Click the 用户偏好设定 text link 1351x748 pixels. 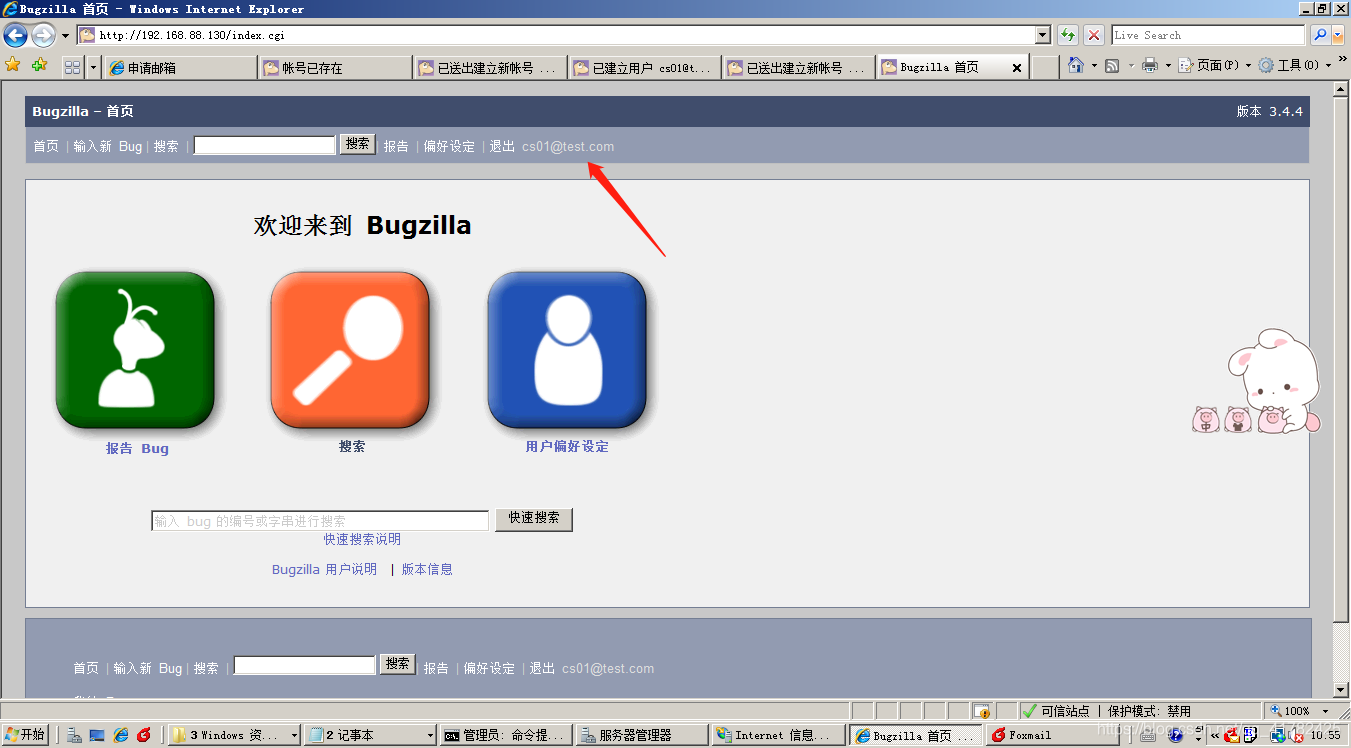click(x=567, y=446)
